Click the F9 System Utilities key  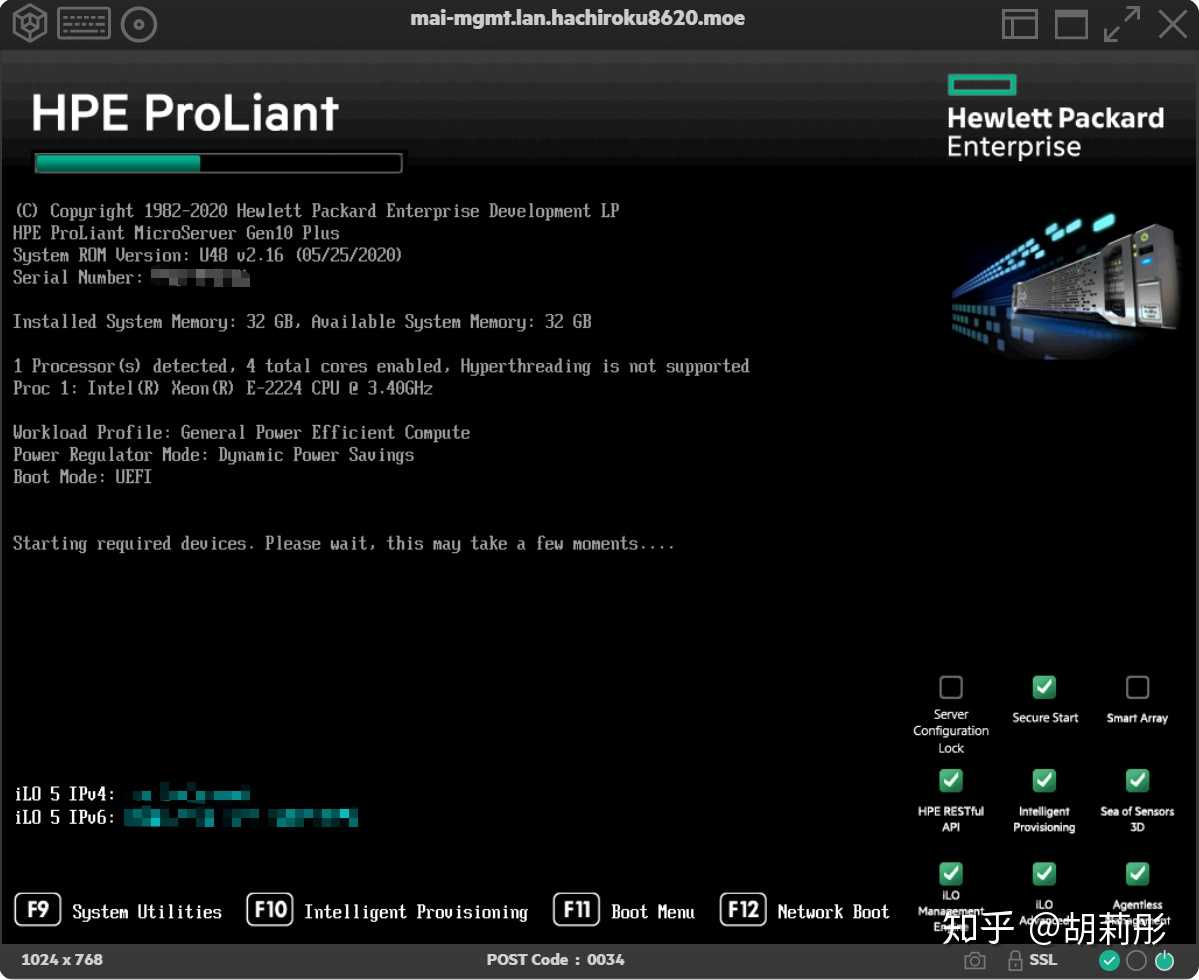click(x=37, y=910)
